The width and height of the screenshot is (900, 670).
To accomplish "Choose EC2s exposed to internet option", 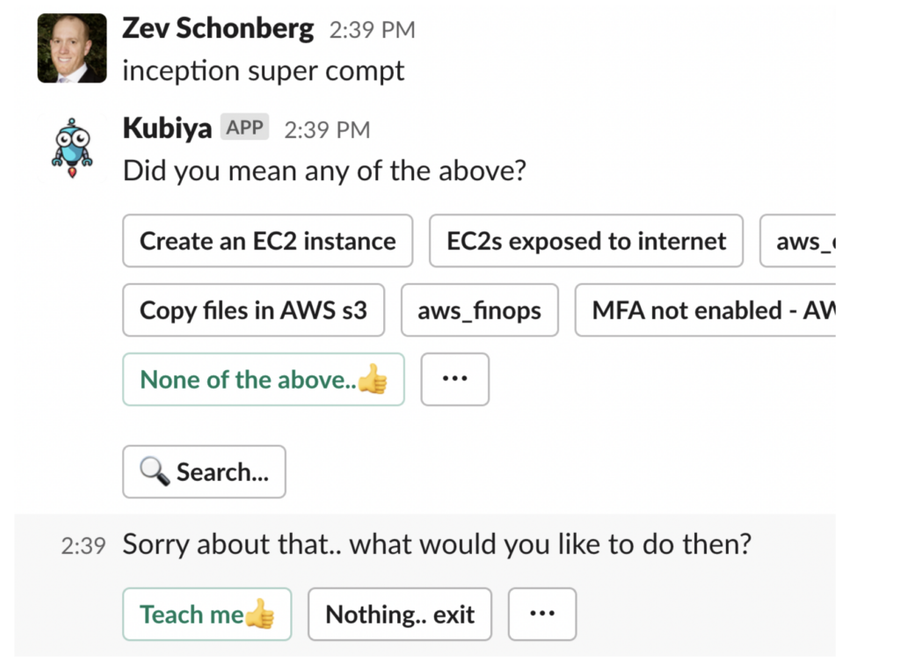I will [x=586, y=241].
